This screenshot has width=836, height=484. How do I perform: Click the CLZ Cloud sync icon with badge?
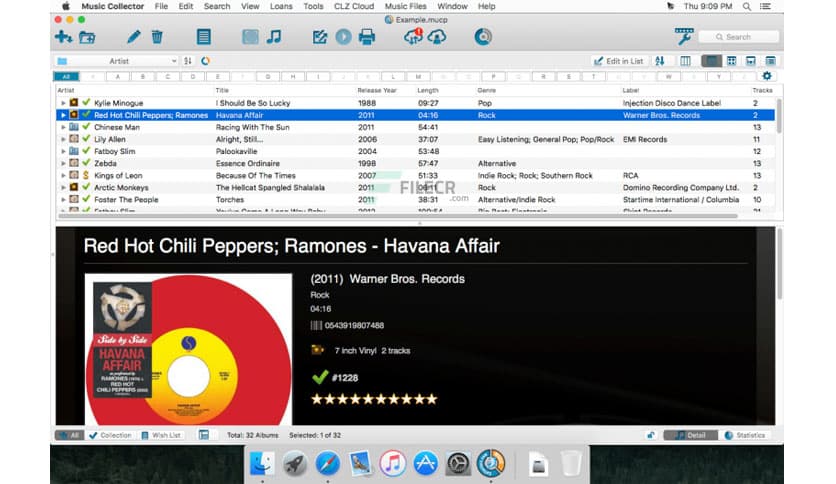[413, 36]
